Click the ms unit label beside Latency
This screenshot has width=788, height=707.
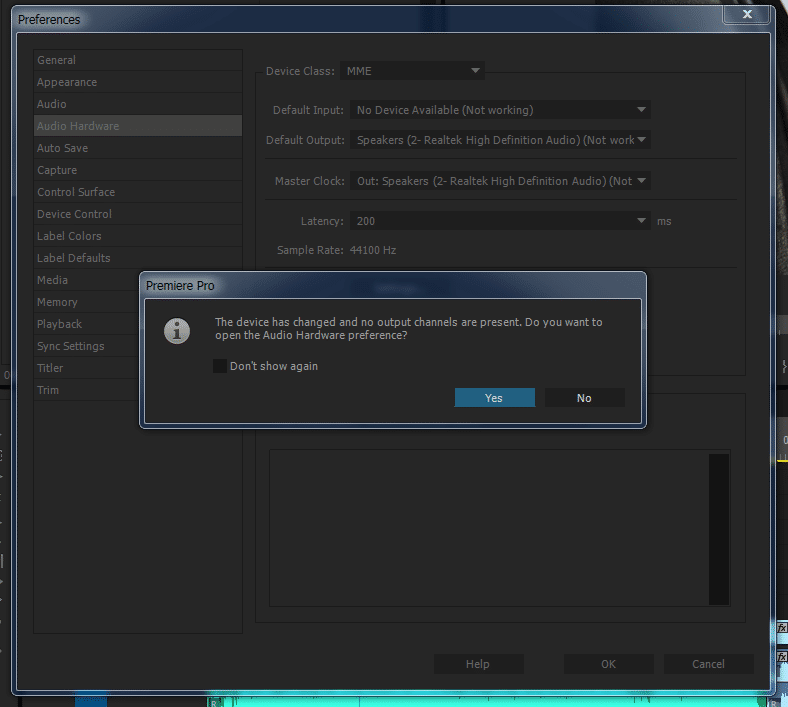coord(664,222)
